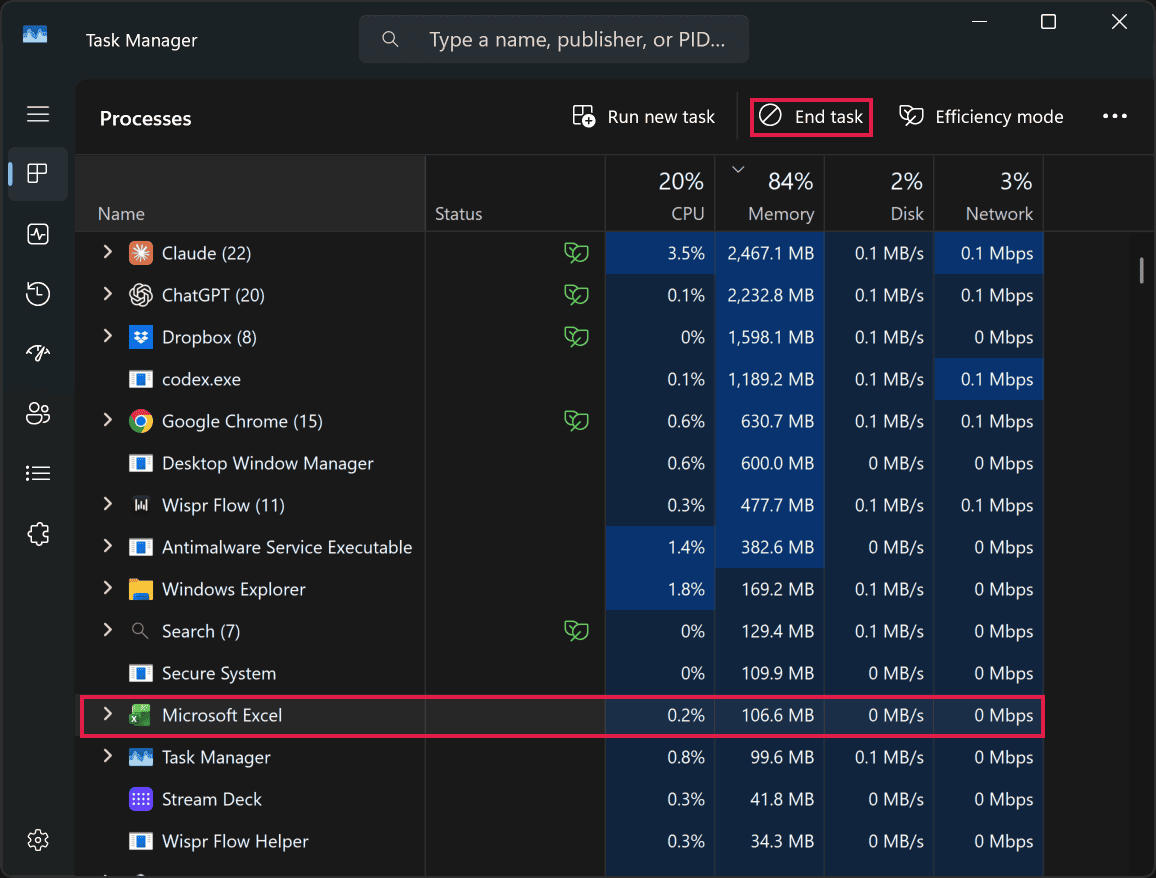This screenshot has height=878, width=1156.
Task: Select the codex.exe process row
Action: pos(560,379)
